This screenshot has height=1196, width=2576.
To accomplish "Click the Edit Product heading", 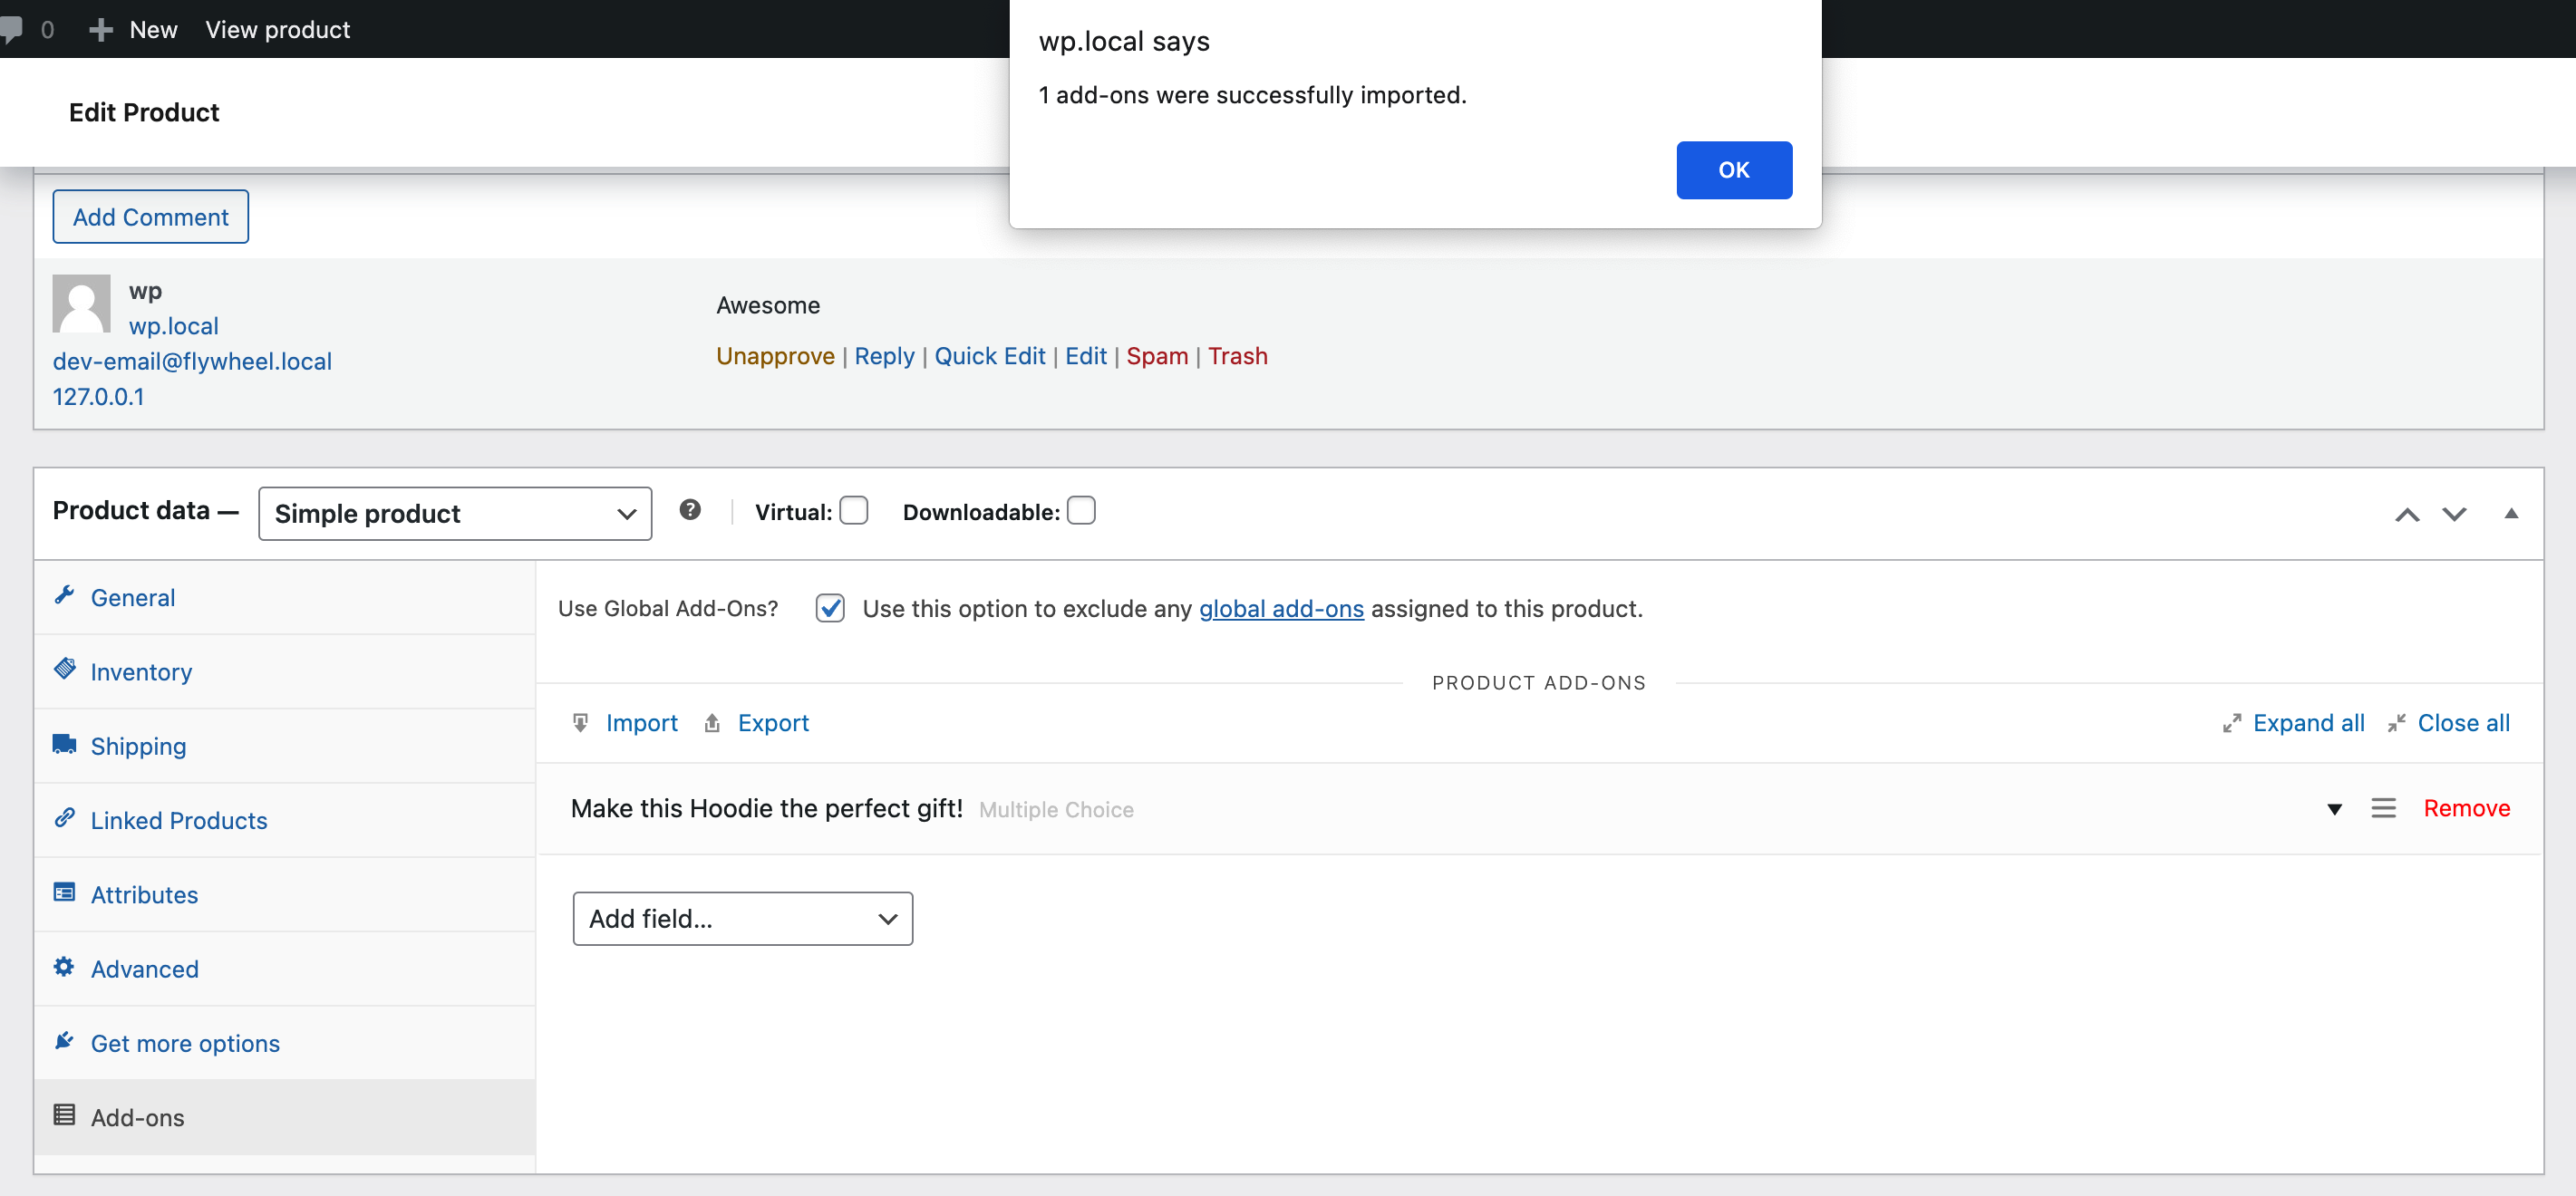I will click(144, 113).
